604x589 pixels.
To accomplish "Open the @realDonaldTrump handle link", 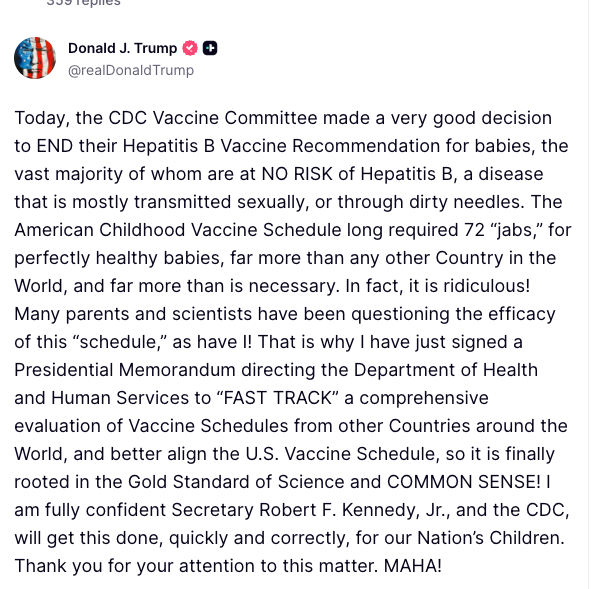I will pyautogui.click(x=130, y=70).
